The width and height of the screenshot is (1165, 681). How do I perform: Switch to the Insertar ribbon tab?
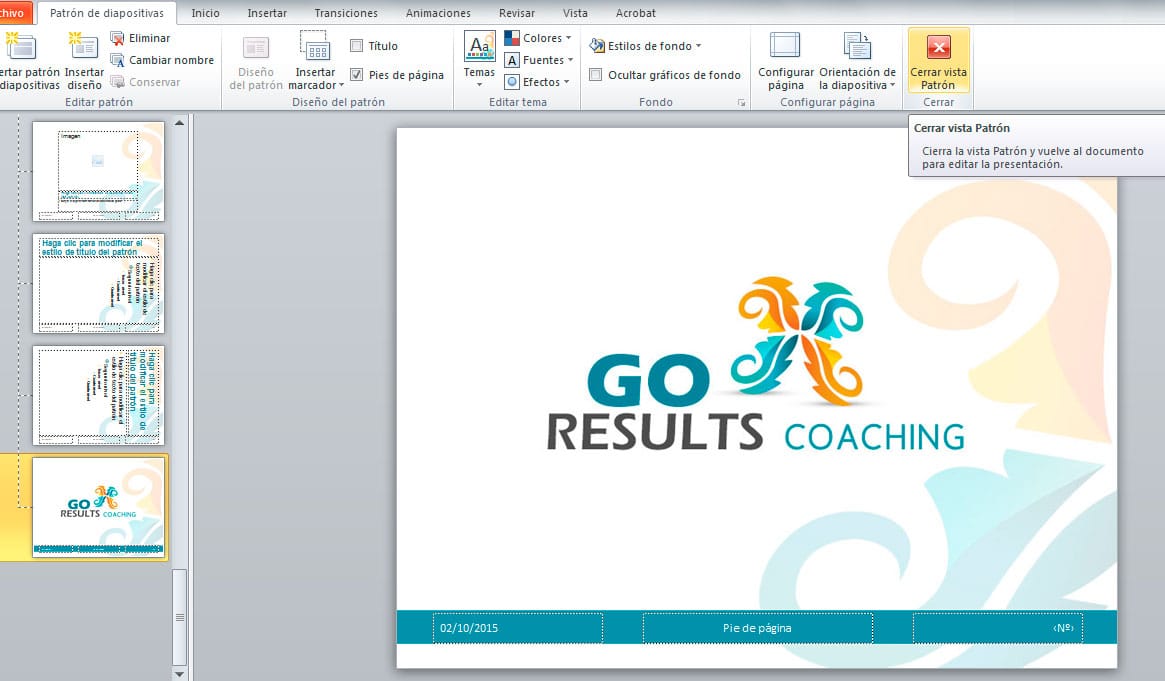pos(267,13)
